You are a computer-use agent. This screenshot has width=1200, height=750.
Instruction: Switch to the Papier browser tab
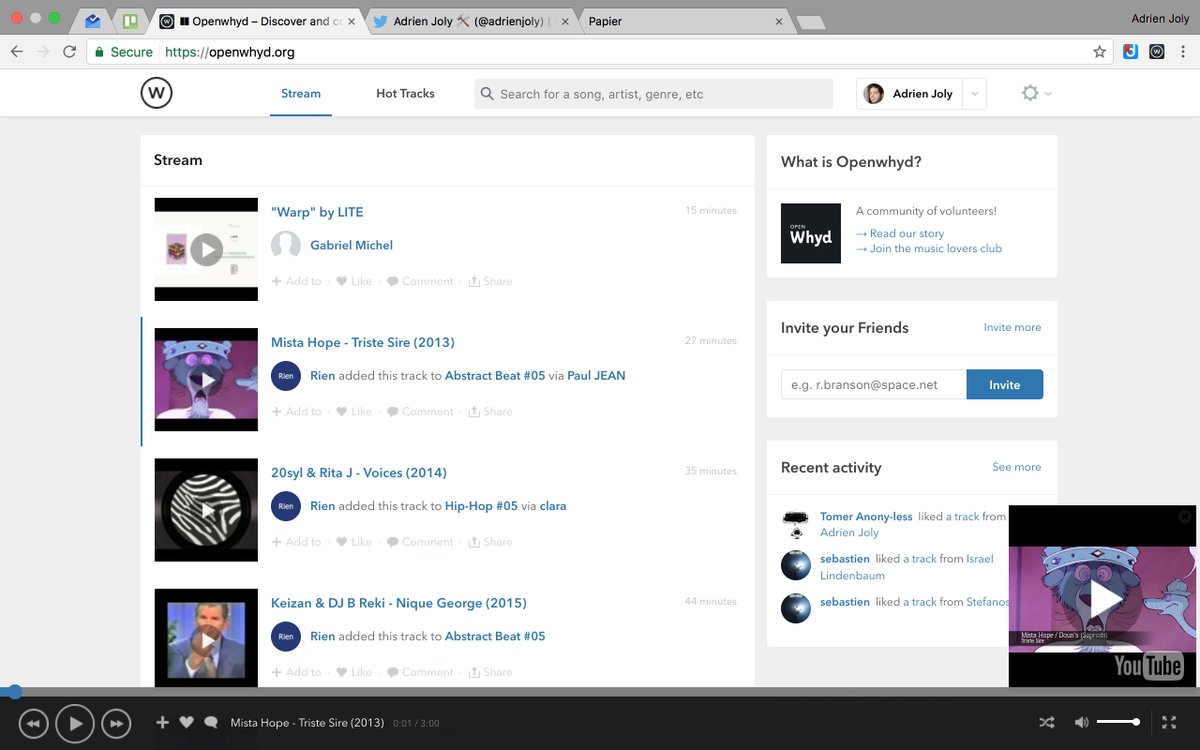click(685, 21)
